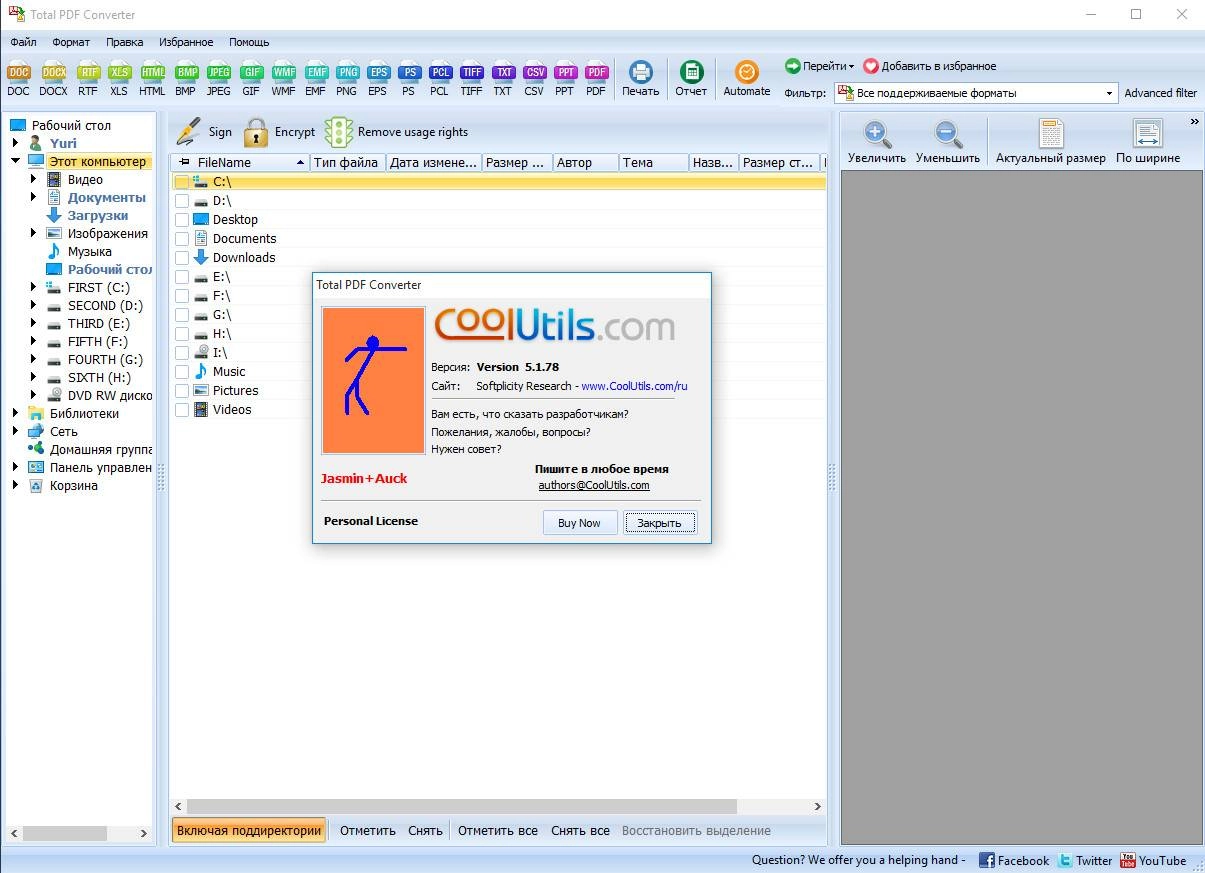Screen dimensions: 1205x873
Task: Click Отметить все button
Action: point(498,830)
